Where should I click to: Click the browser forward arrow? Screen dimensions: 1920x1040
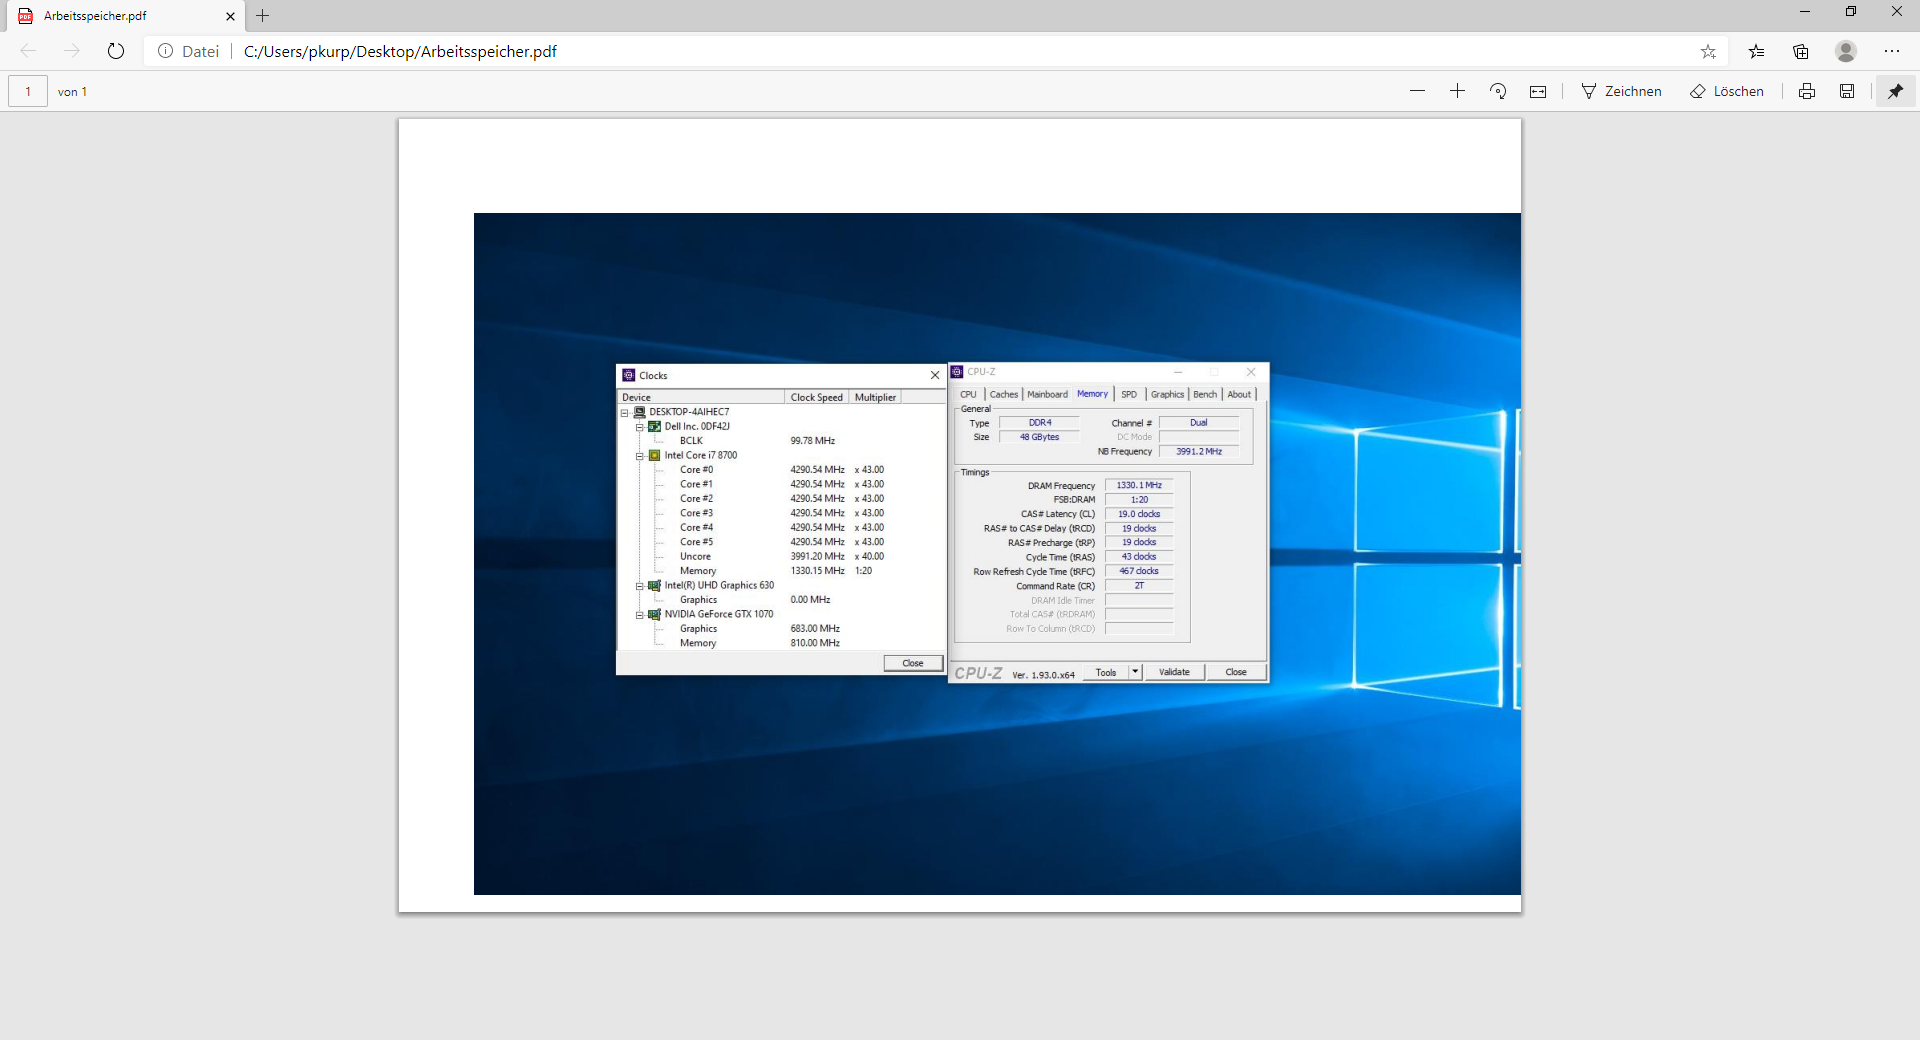(x=72, y=51)
